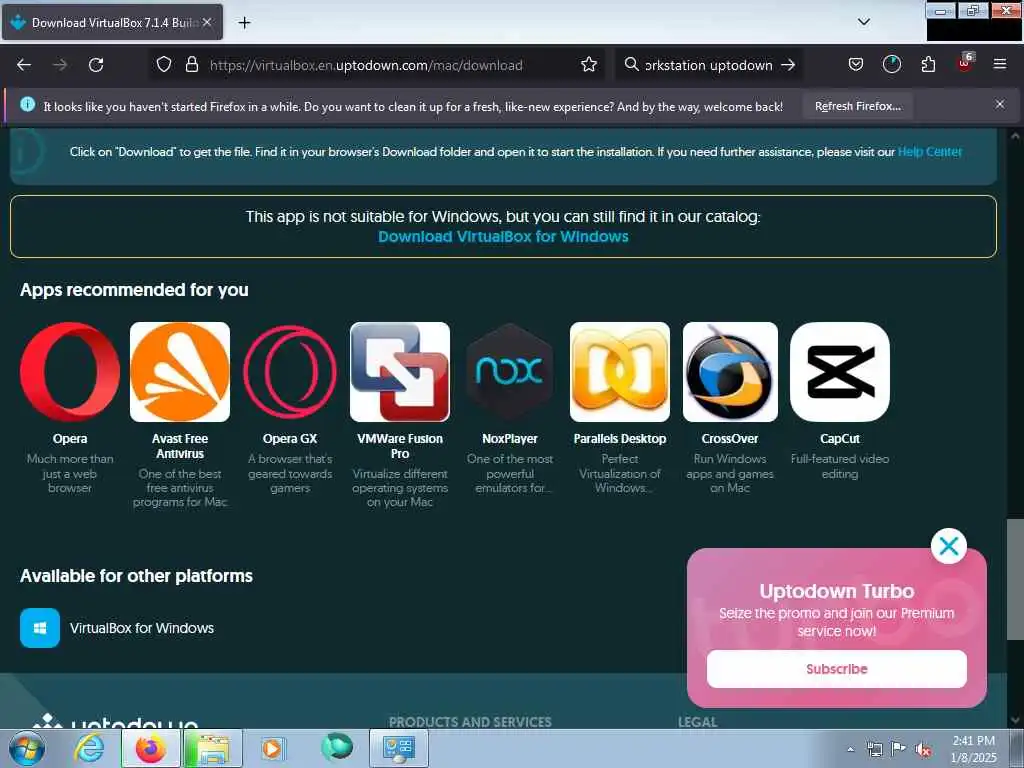Open the clock showing 2:41 PM

(974, 749)
